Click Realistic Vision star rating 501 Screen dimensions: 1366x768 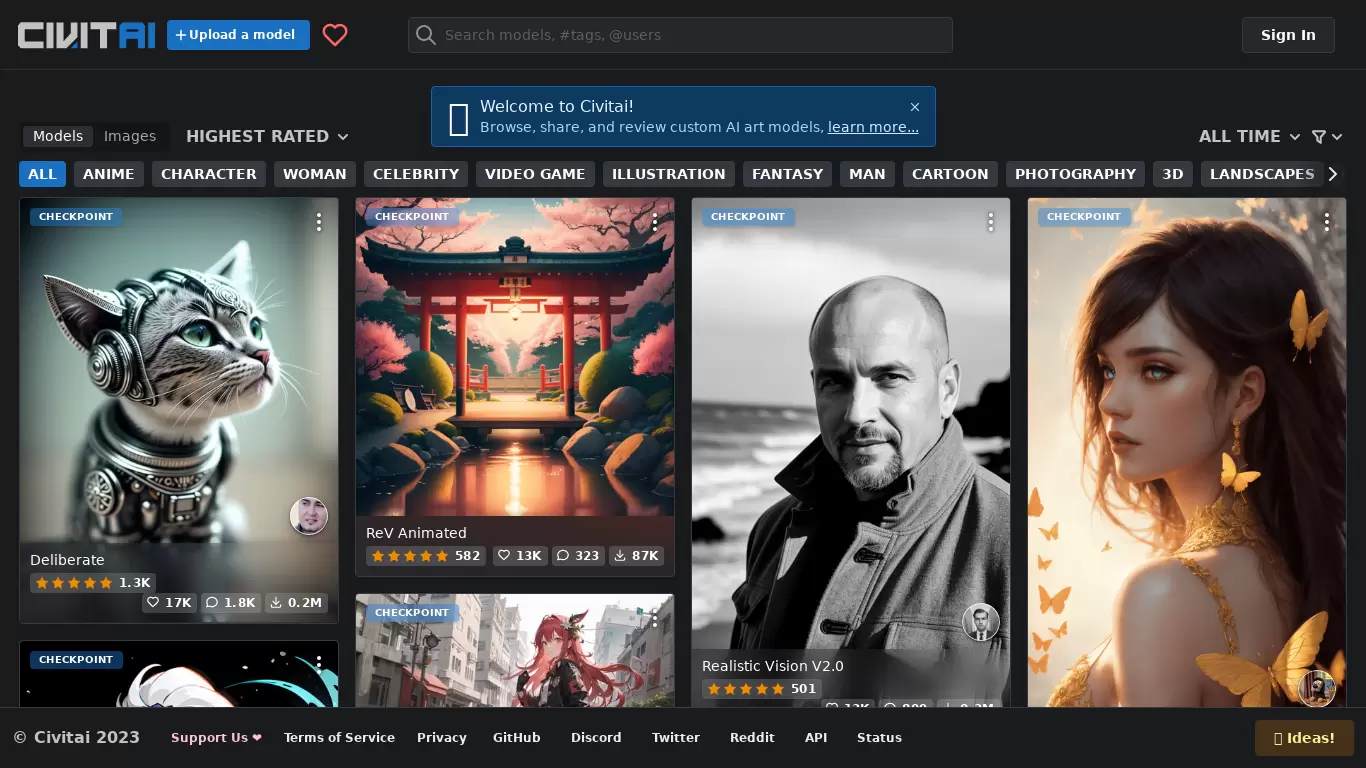pos(761,689)
